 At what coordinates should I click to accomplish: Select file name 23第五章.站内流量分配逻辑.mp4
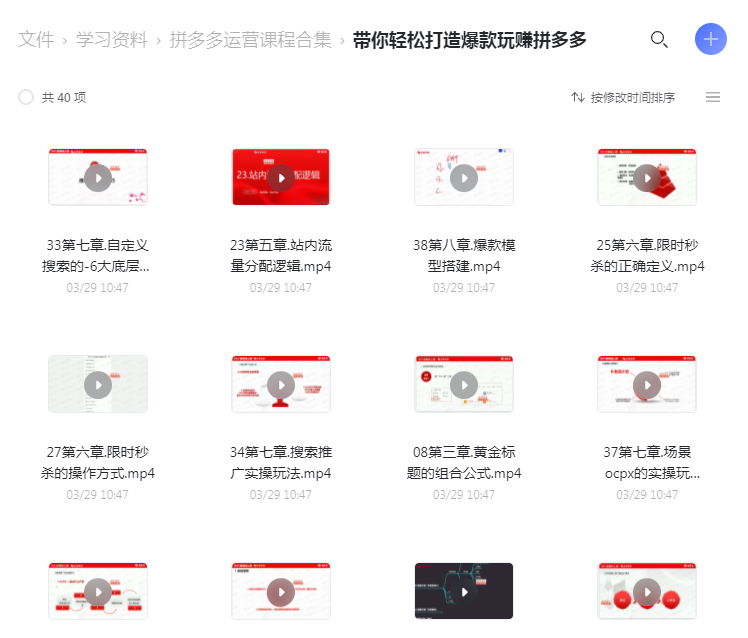click(x=281, y=255)
